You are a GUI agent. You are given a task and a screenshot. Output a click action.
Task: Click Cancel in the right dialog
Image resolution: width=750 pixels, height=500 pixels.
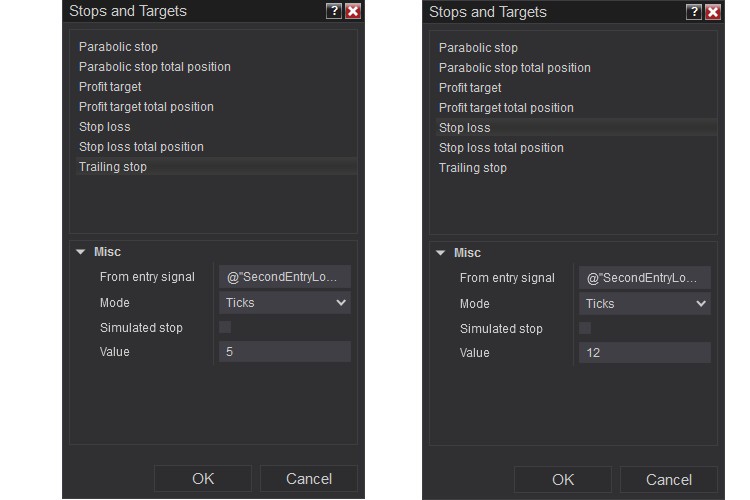pyautogui.click(x=668, y=479)
